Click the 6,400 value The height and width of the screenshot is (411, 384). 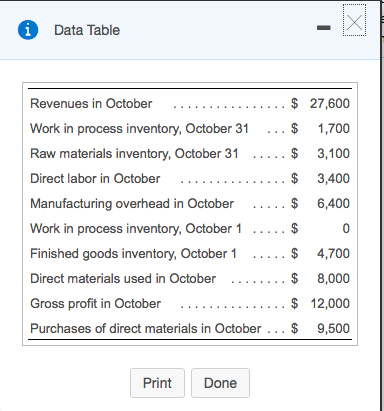click(x=333, y=204)
